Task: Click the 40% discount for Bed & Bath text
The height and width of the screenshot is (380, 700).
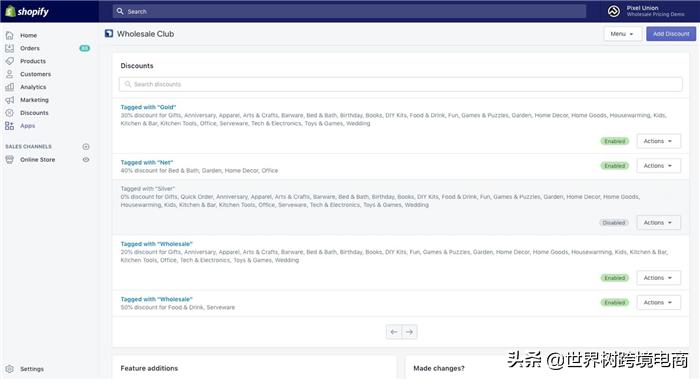Action: [199, 171]
